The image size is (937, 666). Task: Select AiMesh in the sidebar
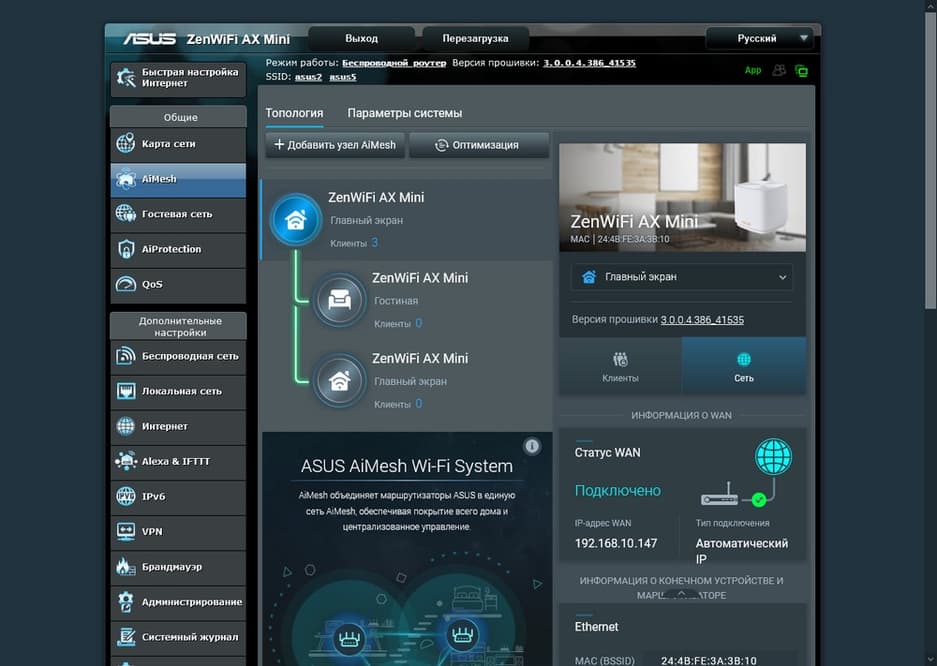[178, 179]
